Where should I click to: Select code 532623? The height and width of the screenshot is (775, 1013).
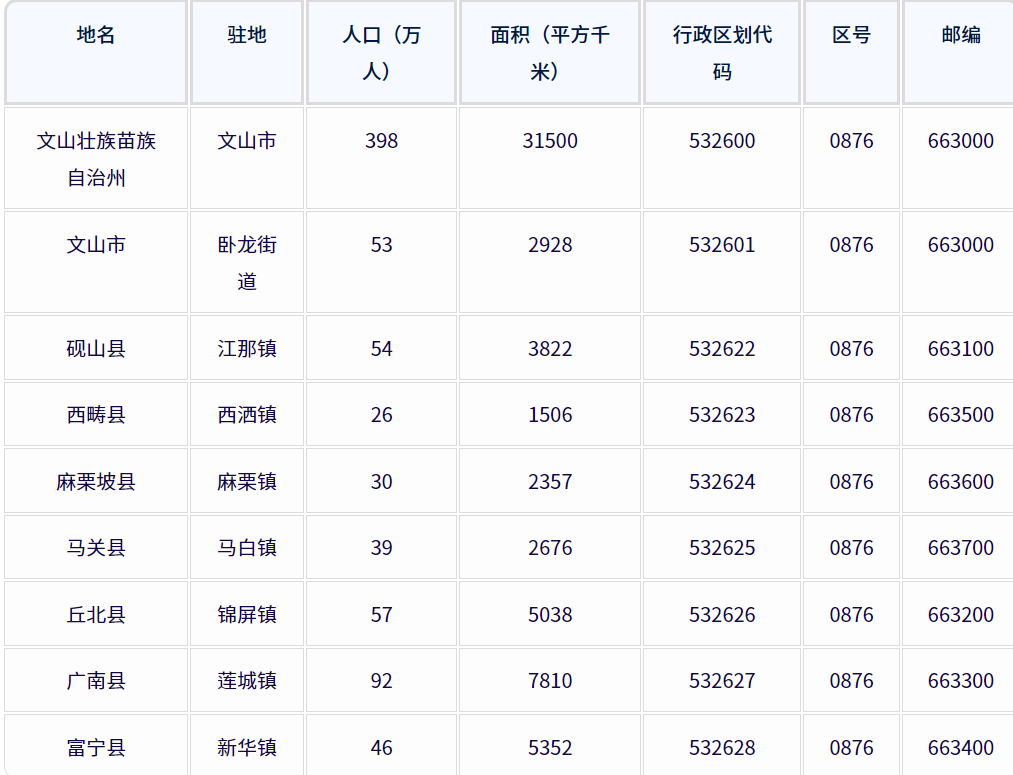point(722,415)
